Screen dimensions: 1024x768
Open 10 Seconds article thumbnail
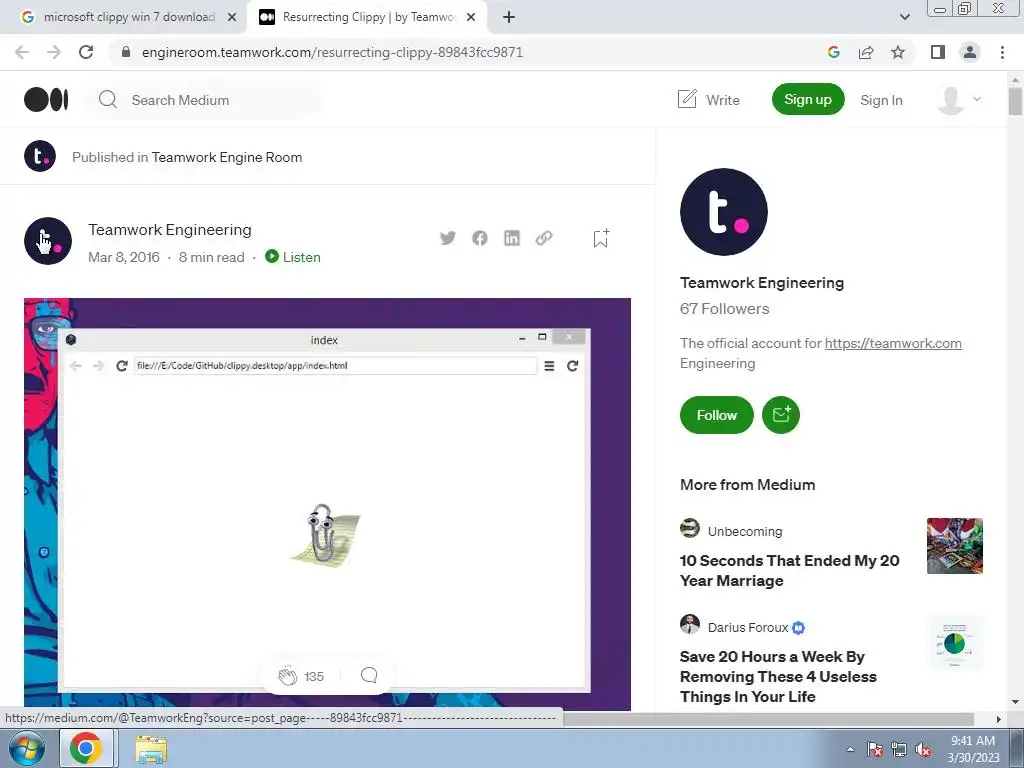(955, 545)
